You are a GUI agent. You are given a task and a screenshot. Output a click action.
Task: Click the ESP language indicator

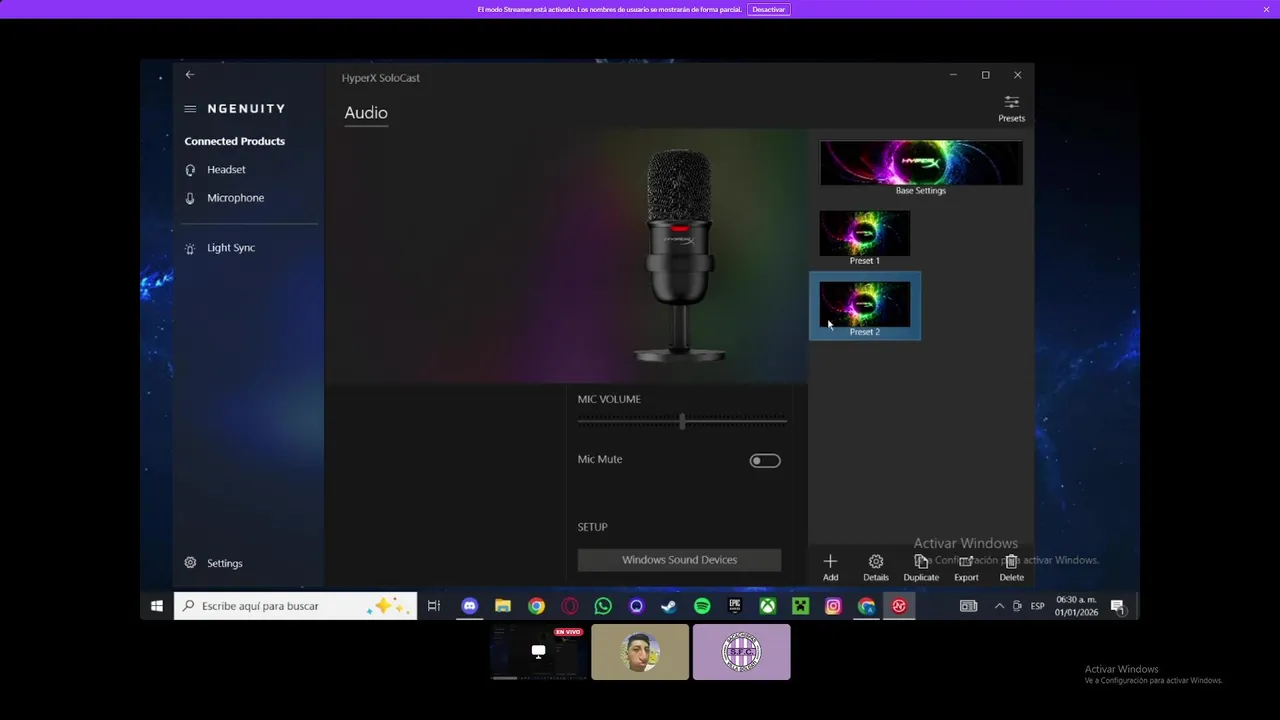click(x=1038, y=606)
